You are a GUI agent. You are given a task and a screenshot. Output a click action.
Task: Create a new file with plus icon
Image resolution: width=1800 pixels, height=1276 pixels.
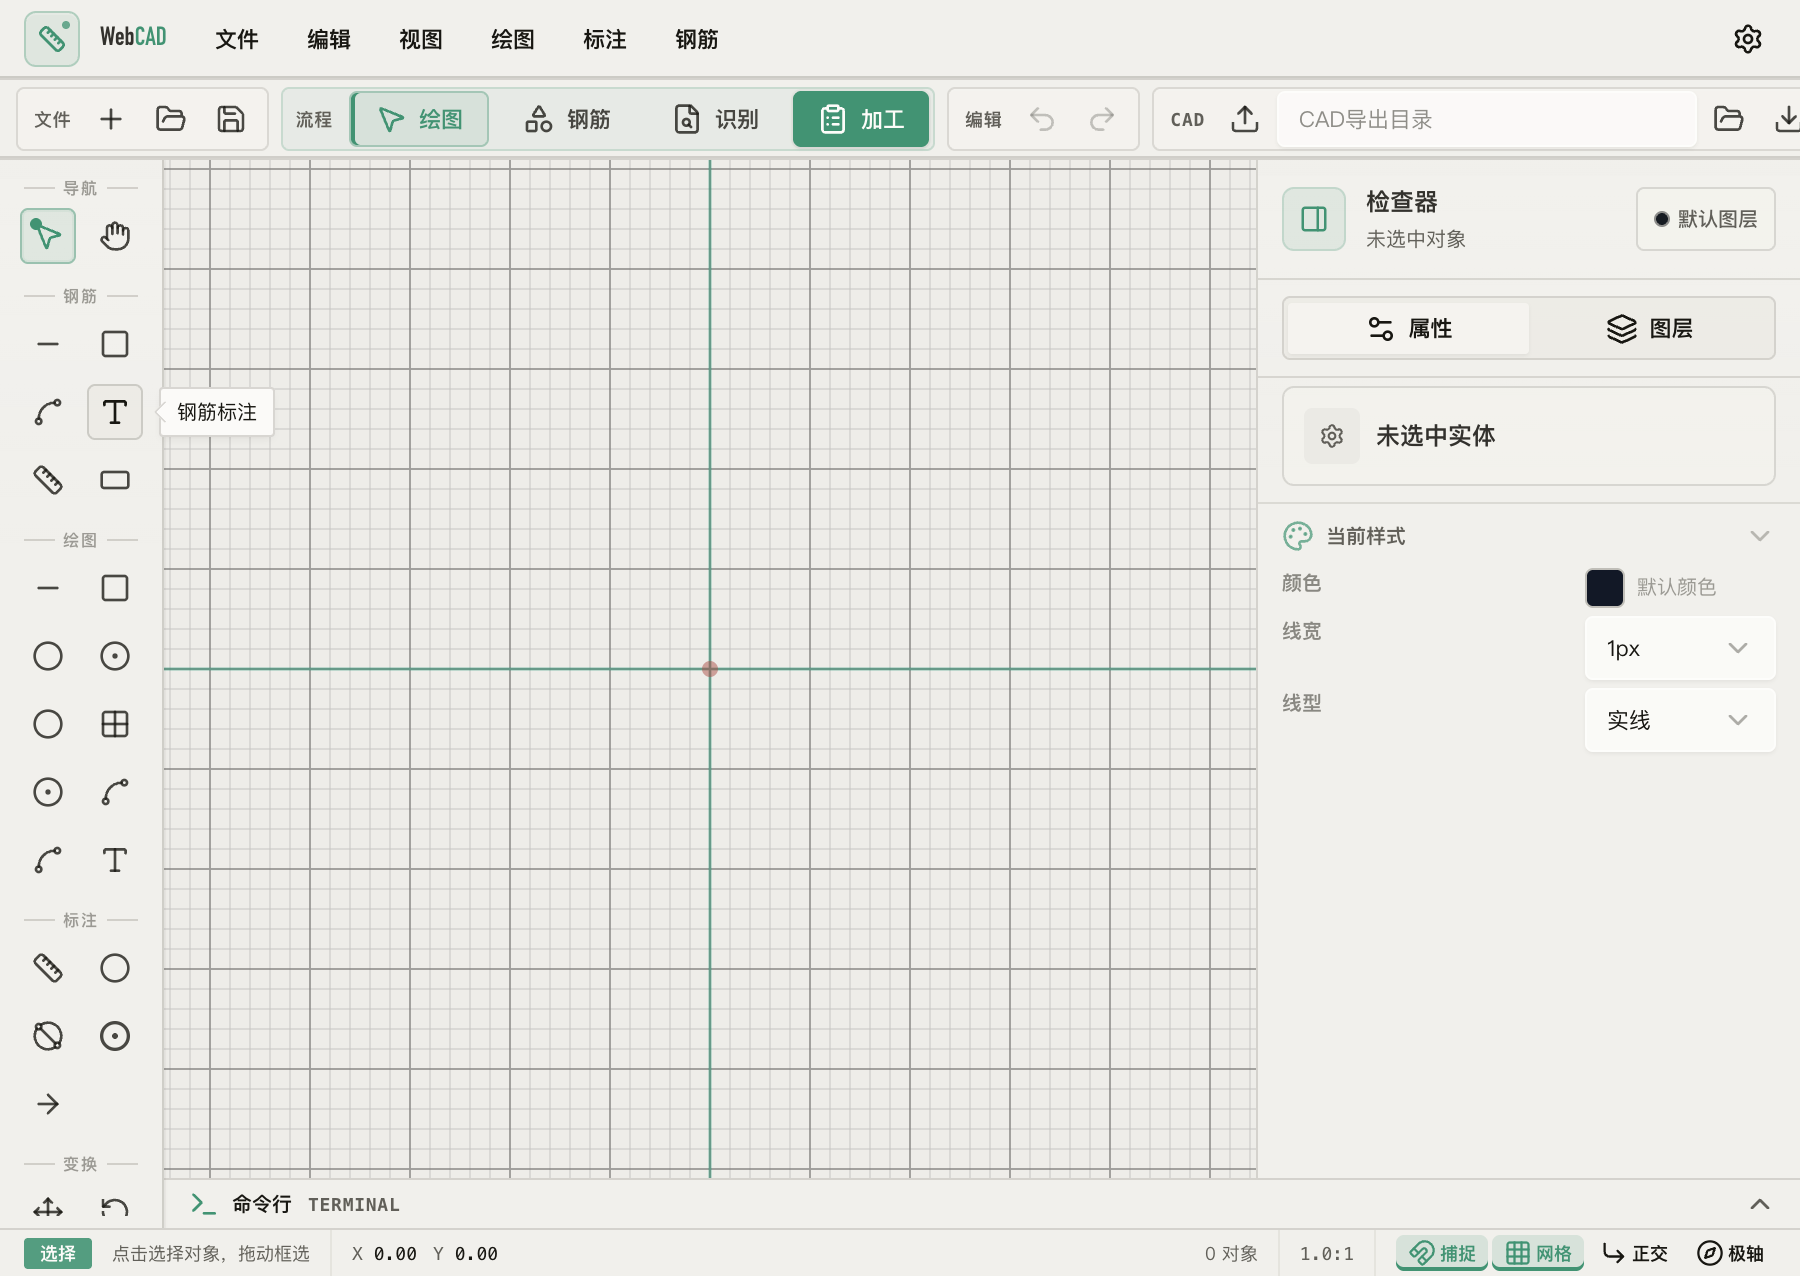(111, 119)
